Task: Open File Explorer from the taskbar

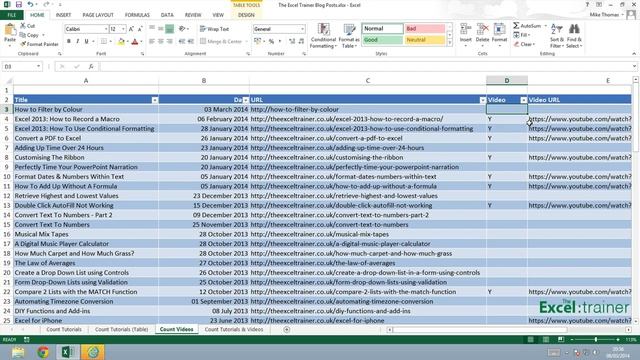Action: click(18, 352)
